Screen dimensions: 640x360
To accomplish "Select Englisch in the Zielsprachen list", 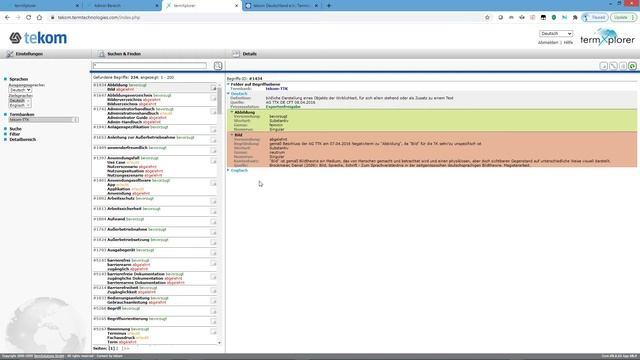I will point(17,105).
